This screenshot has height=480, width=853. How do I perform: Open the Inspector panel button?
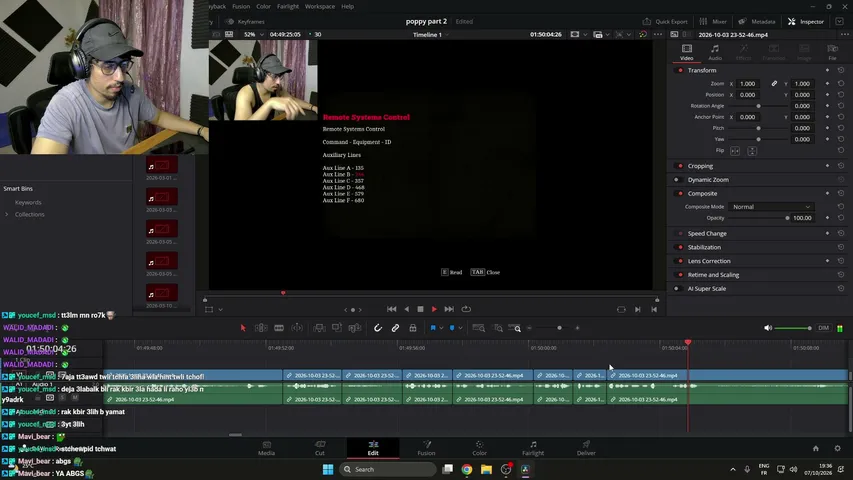[x=806, y=22]
